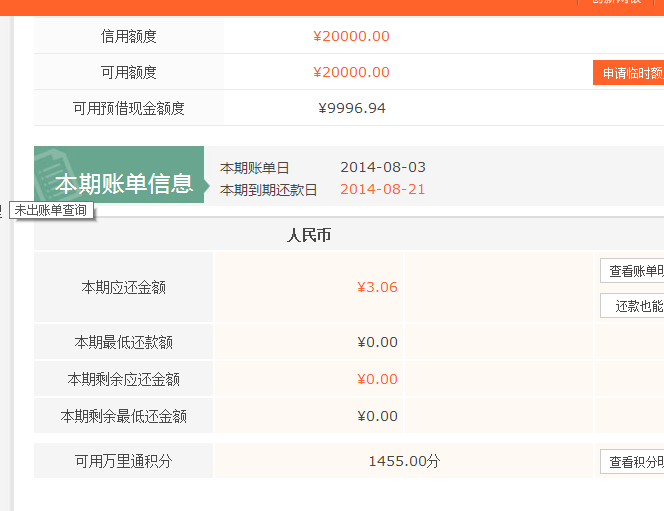The width and height of the screenshot is (664, 511).
Task: Click the 本期应还金额 row label
Action: click(124, 287)
